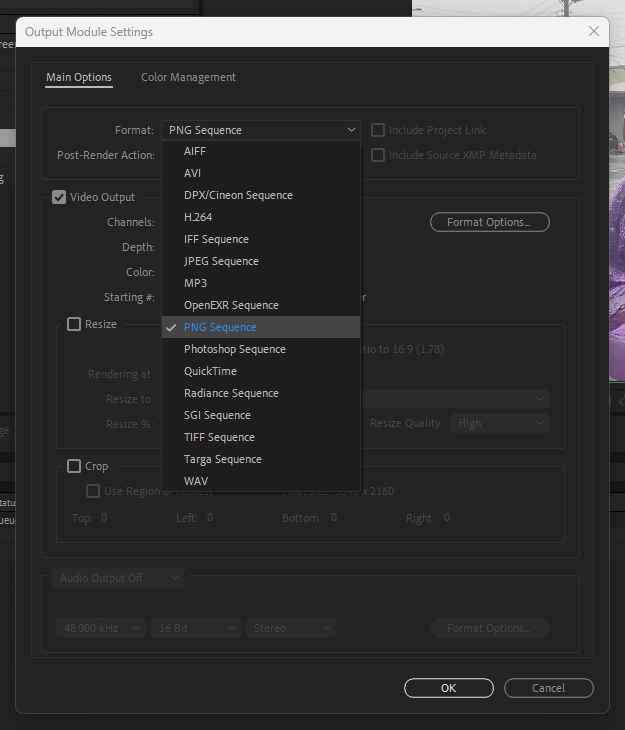
Task: Choose JPEG Sequence format
Action: click(x=221, y=261)
